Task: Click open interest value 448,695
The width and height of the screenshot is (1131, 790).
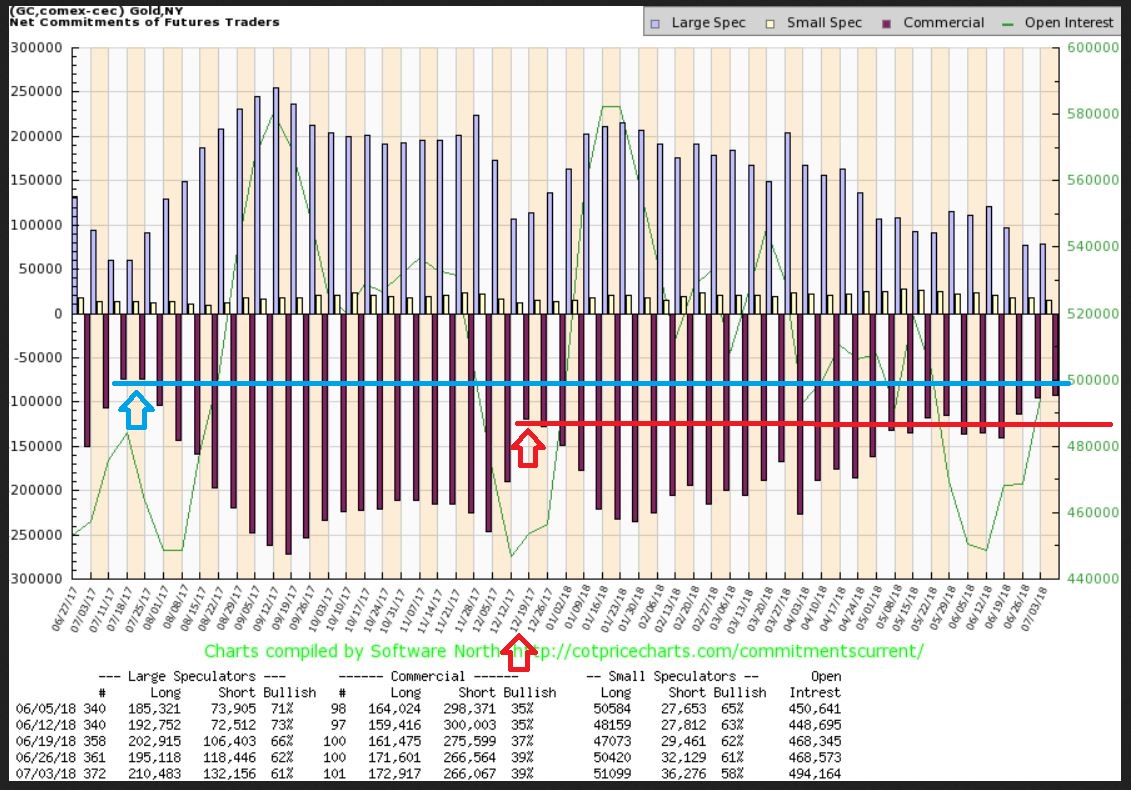Action: [x=815, y=724]
